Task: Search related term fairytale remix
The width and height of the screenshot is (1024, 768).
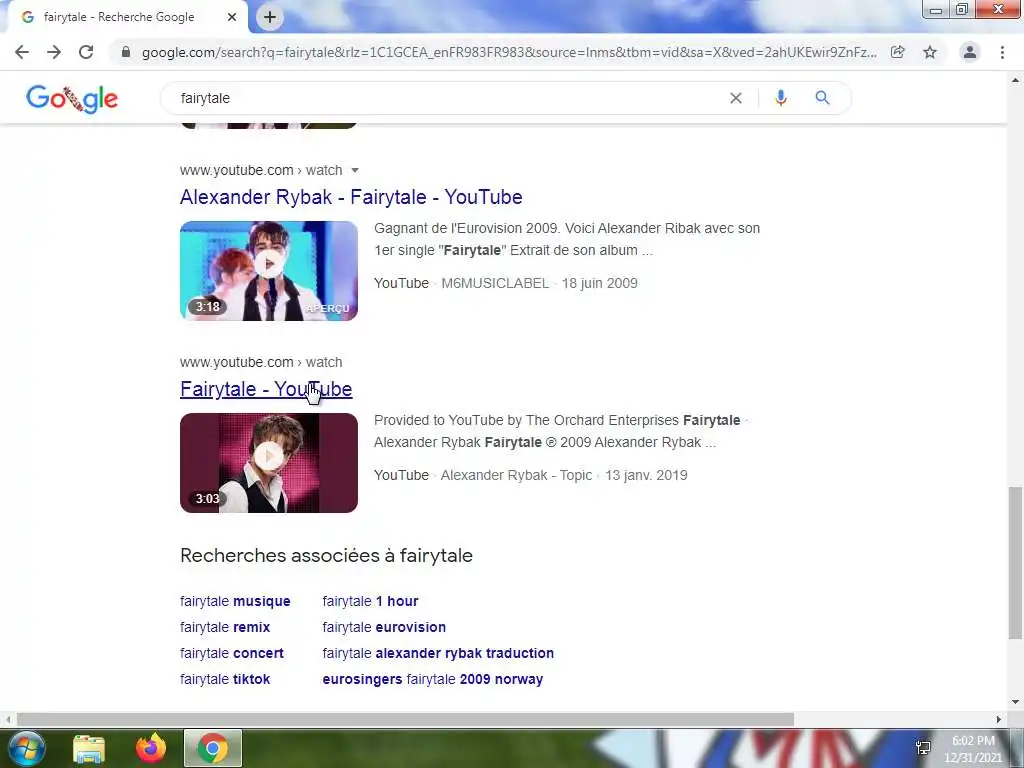Action: pos(225,628)
